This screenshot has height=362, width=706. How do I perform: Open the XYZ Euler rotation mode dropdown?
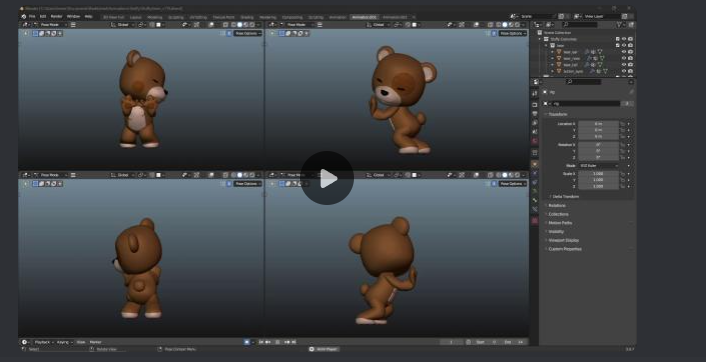598,166
